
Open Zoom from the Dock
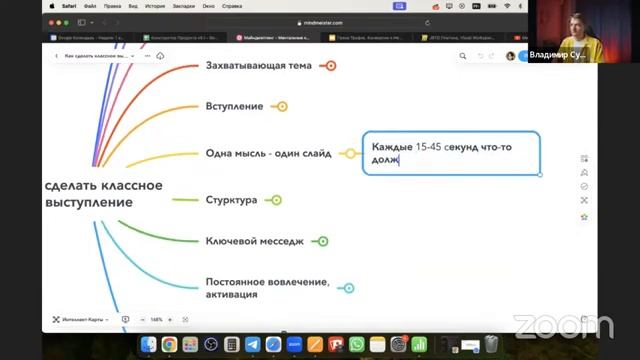coord(294,345)
